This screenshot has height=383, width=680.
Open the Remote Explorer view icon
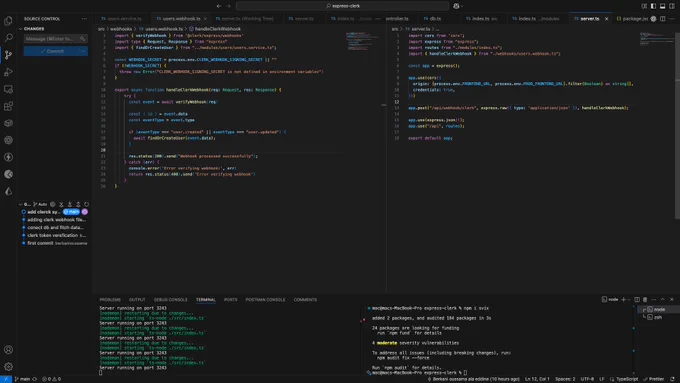(x=8, y=89)
